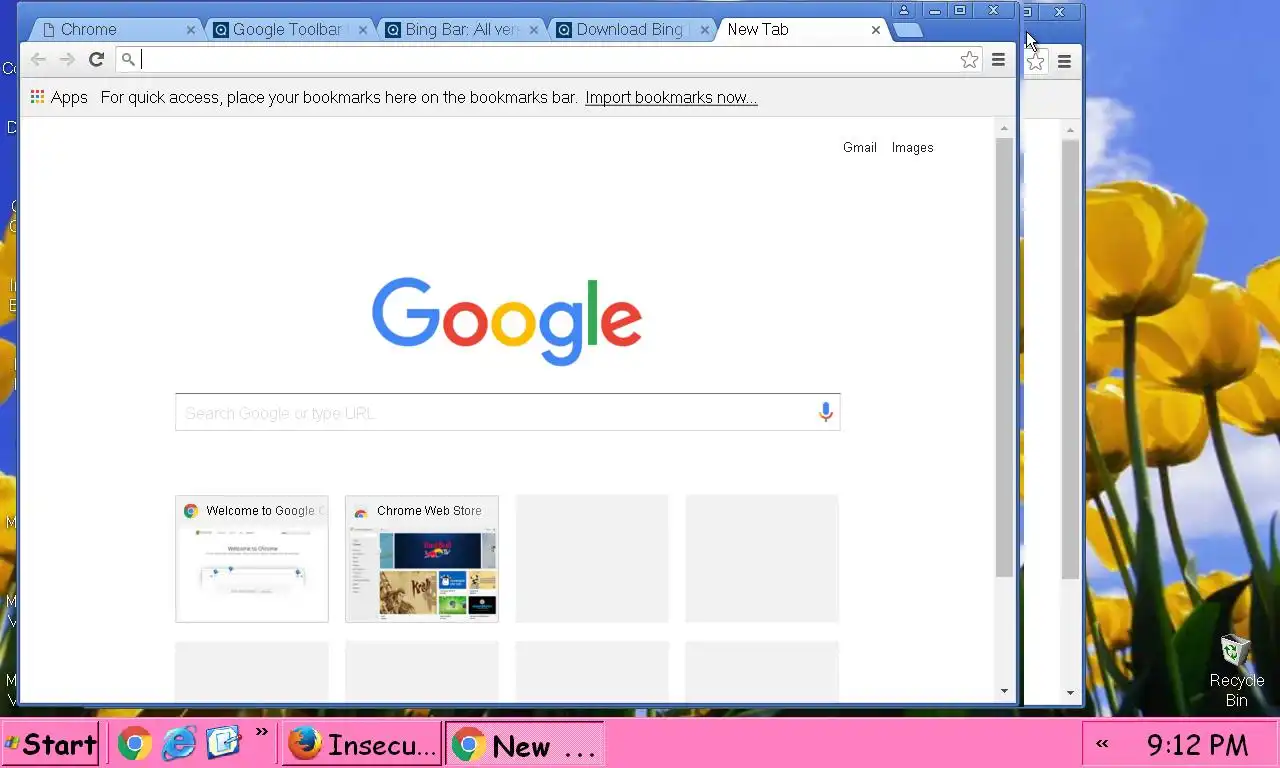The height and width of the screenshot is (768, 1280).
Task: Click the back window scrollbar thumb
Action: (x=1070, y=359)
